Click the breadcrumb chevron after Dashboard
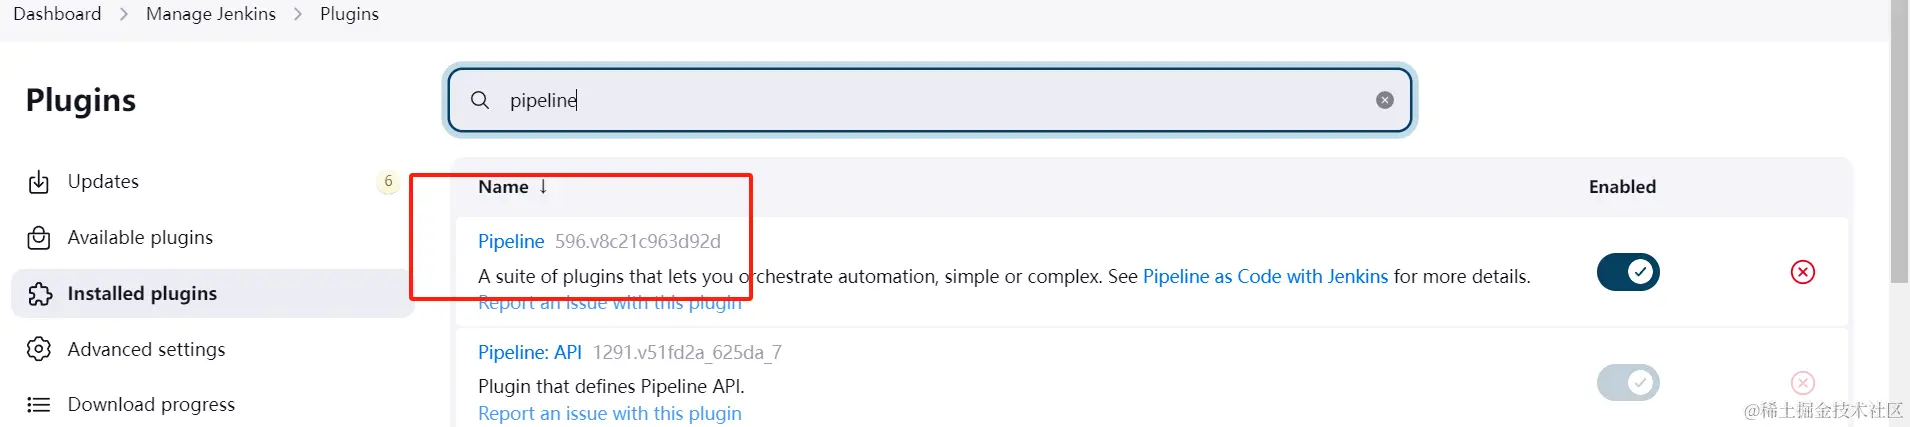Screen dimensions: 1910x427 (124, 14)
